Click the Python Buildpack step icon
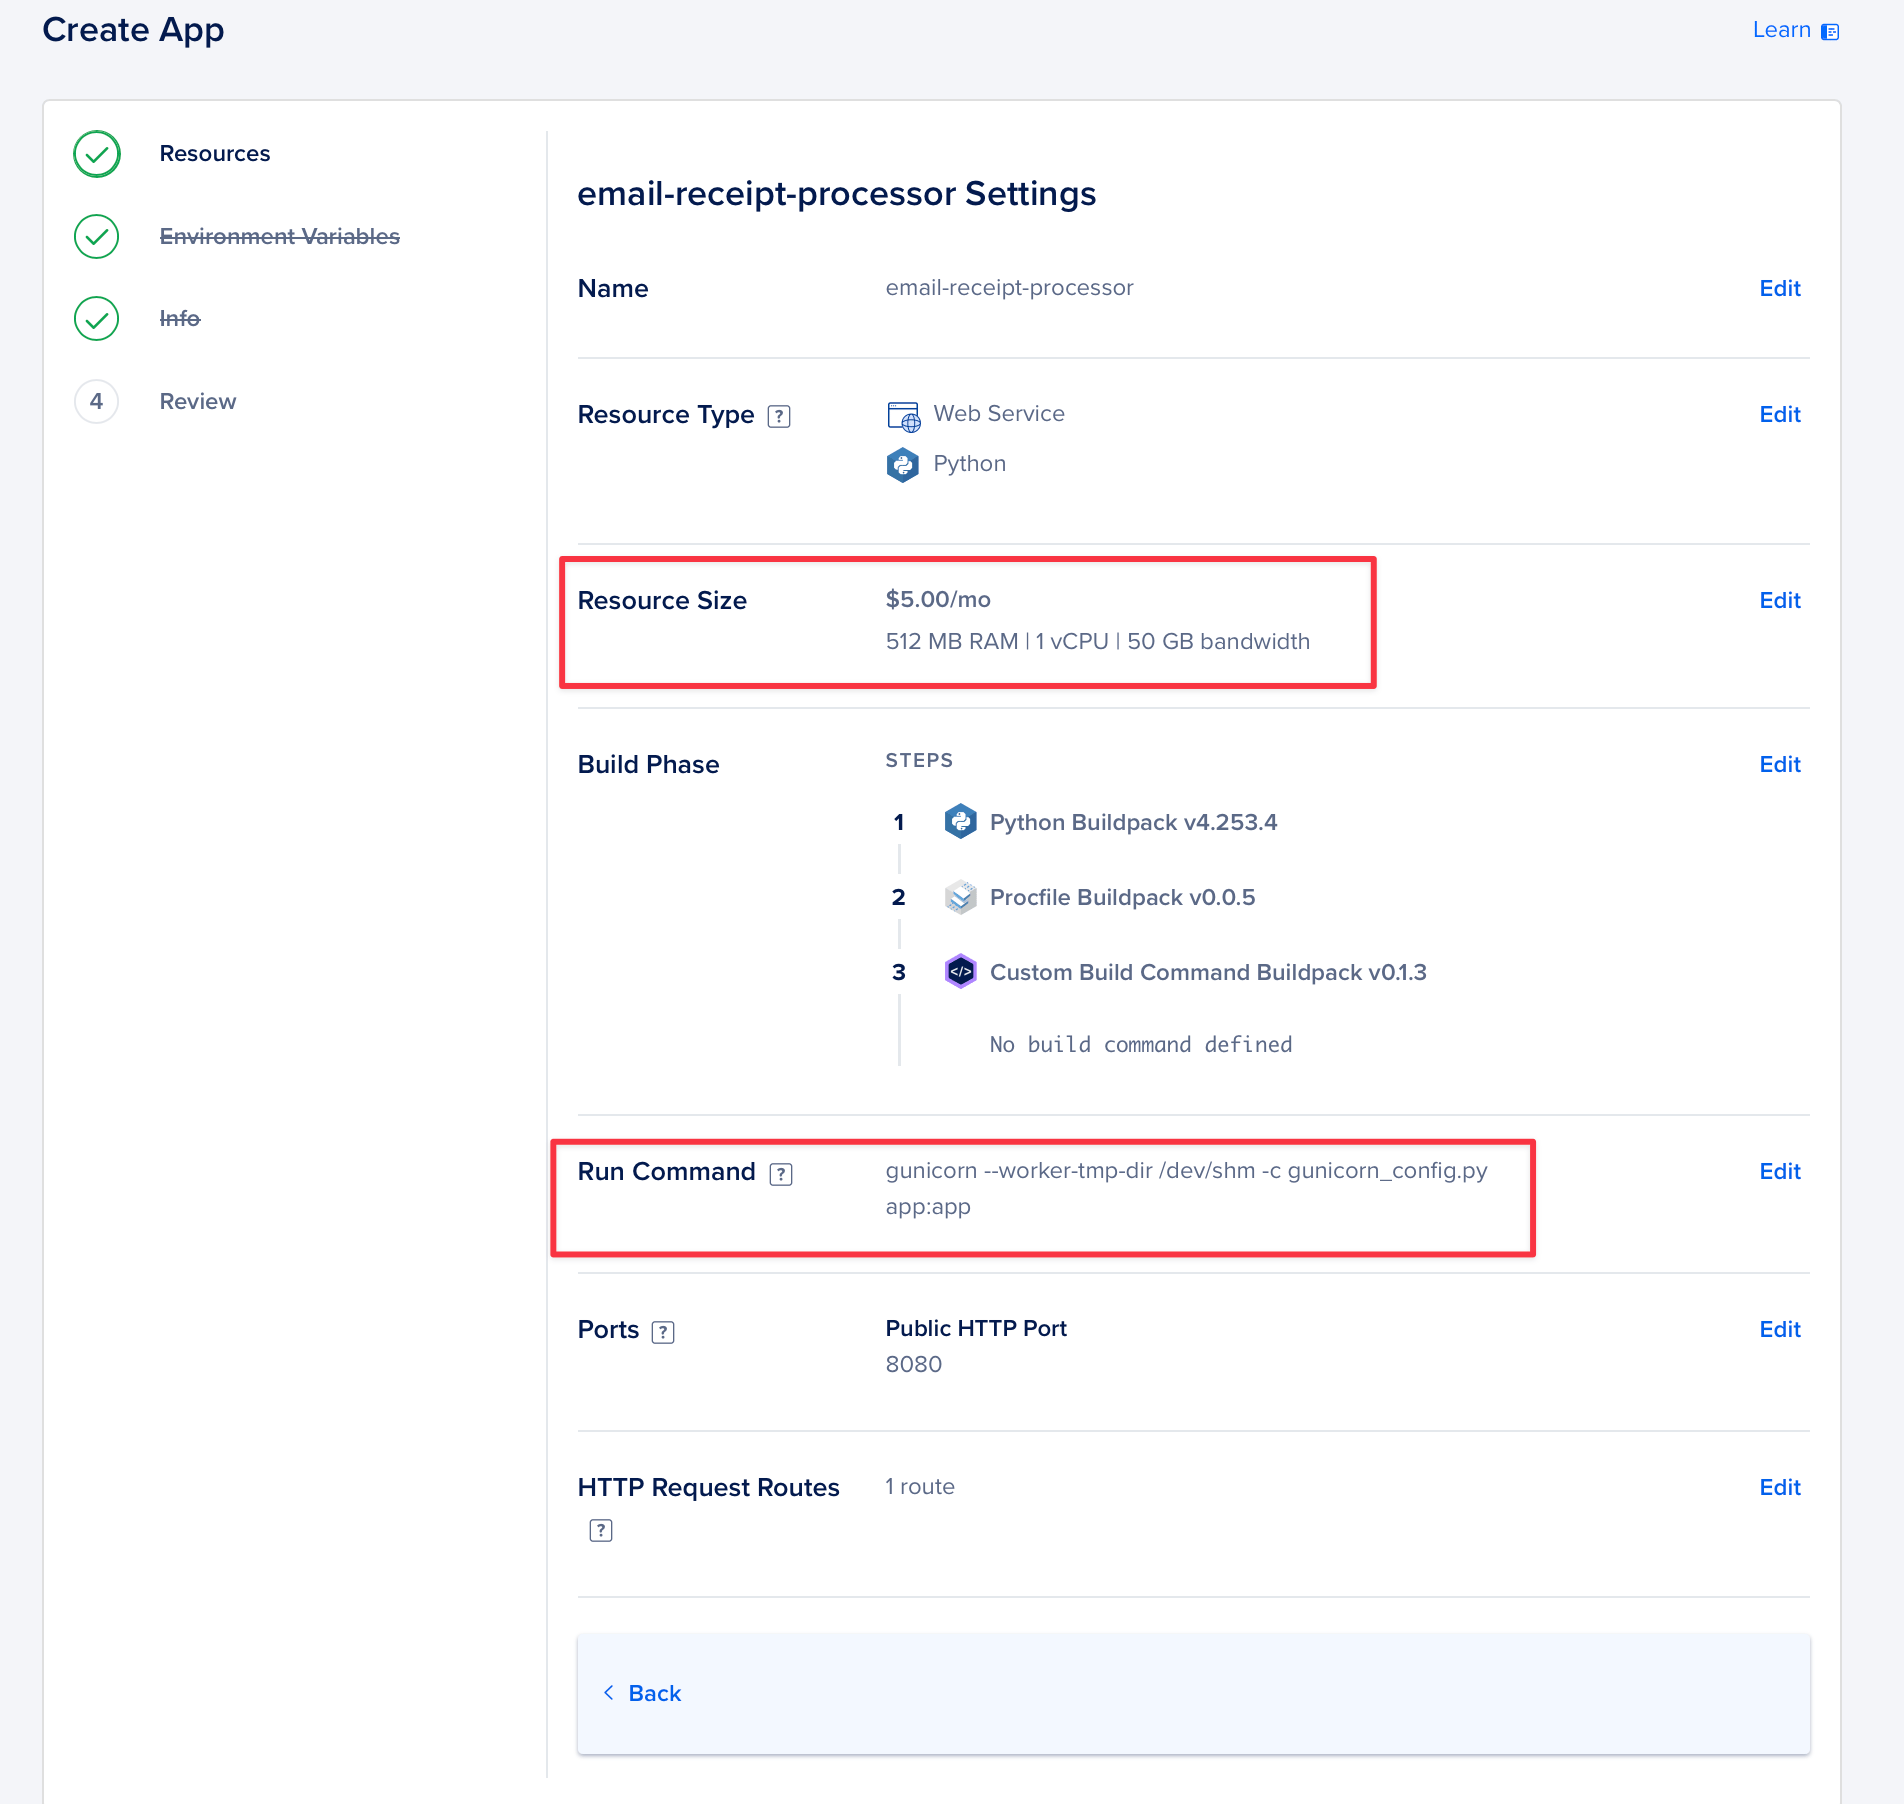 coord(961,822)
